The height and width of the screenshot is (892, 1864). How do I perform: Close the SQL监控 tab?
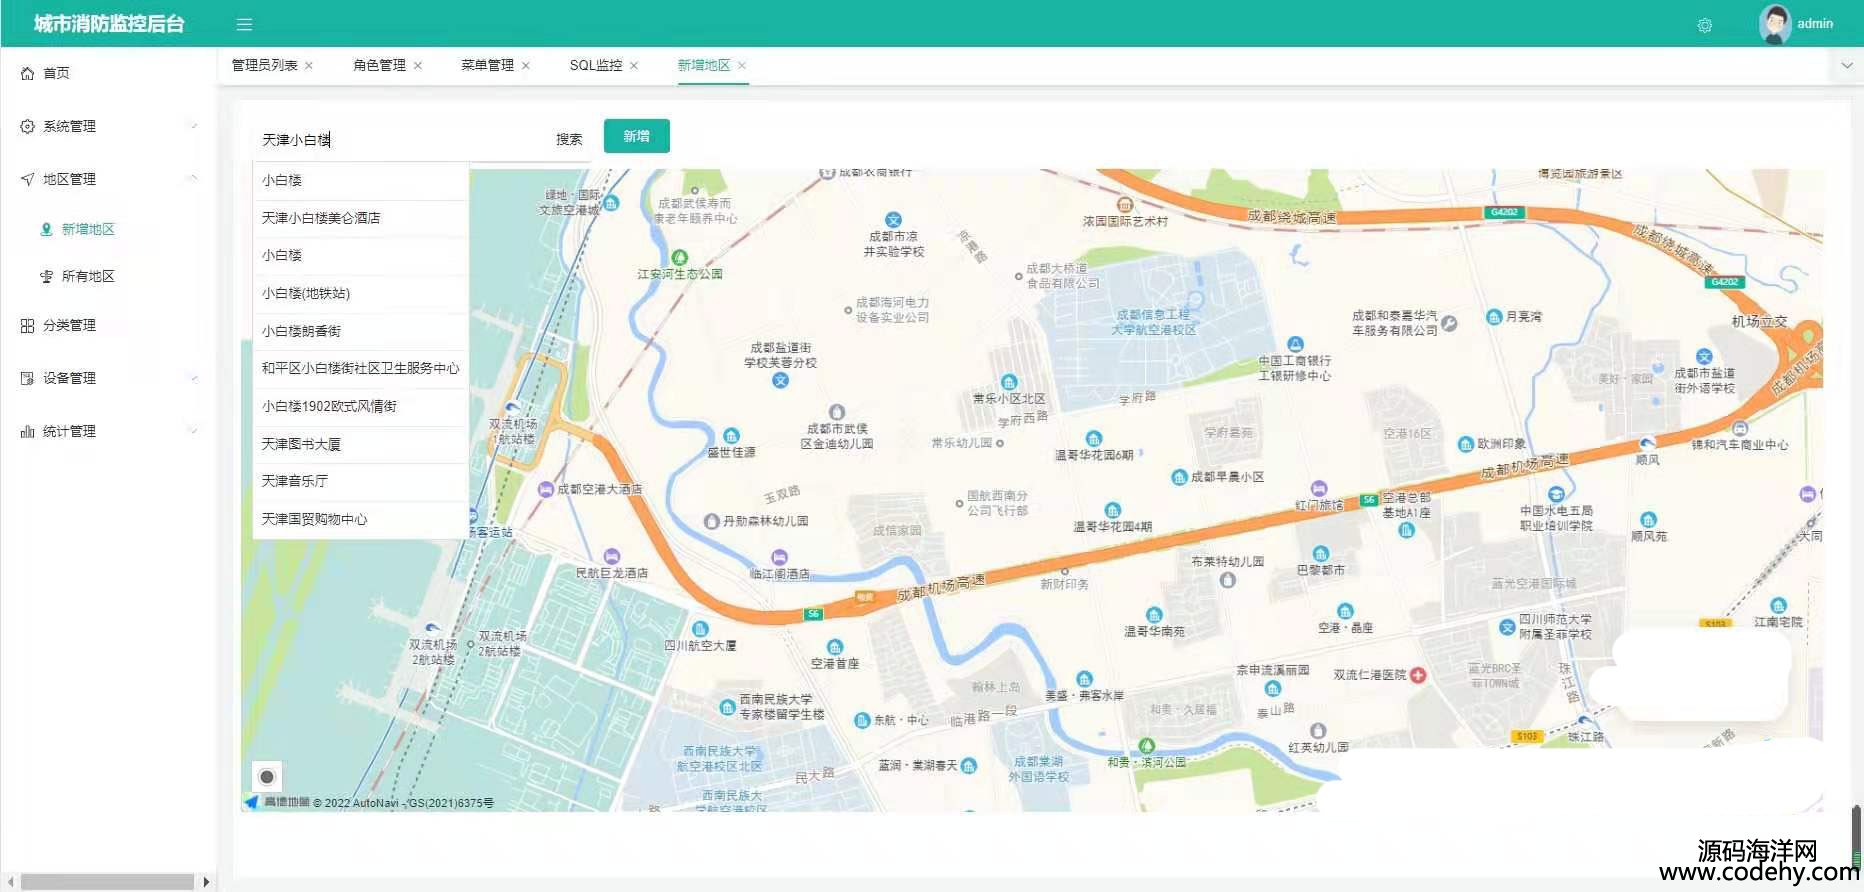click(634, 65)
